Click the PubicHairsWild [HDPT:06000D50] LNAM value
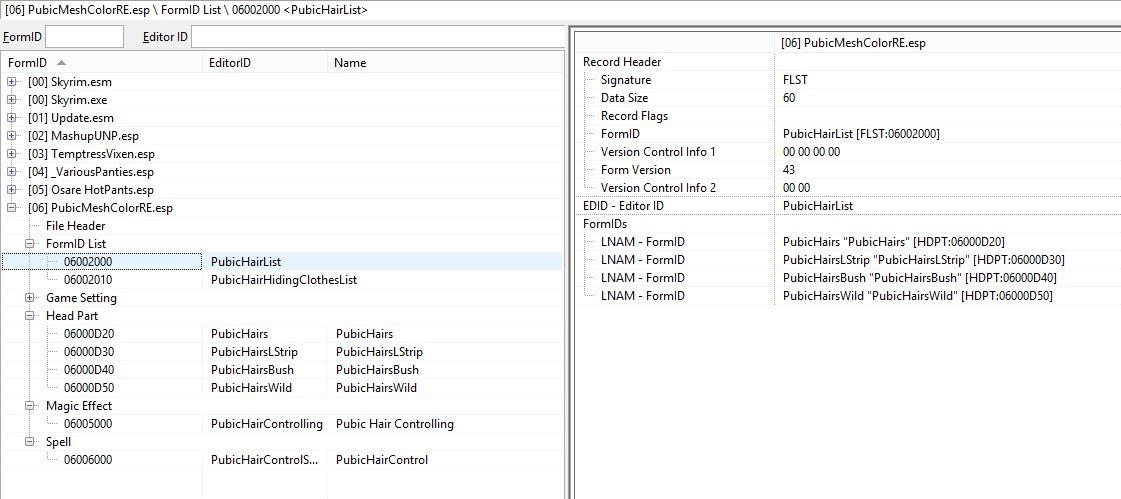Screen dimensions: 1121x499 (x=917, y=295)
